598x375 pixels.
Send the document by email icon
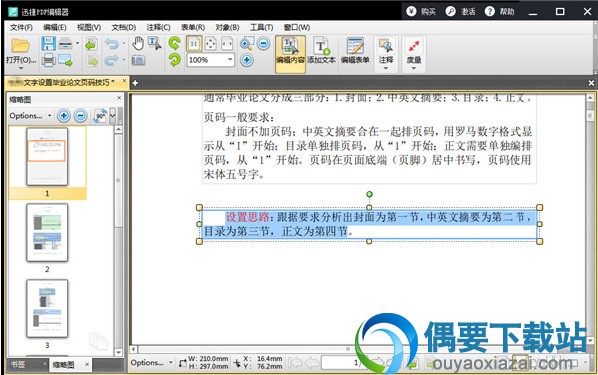click(65, 60)
